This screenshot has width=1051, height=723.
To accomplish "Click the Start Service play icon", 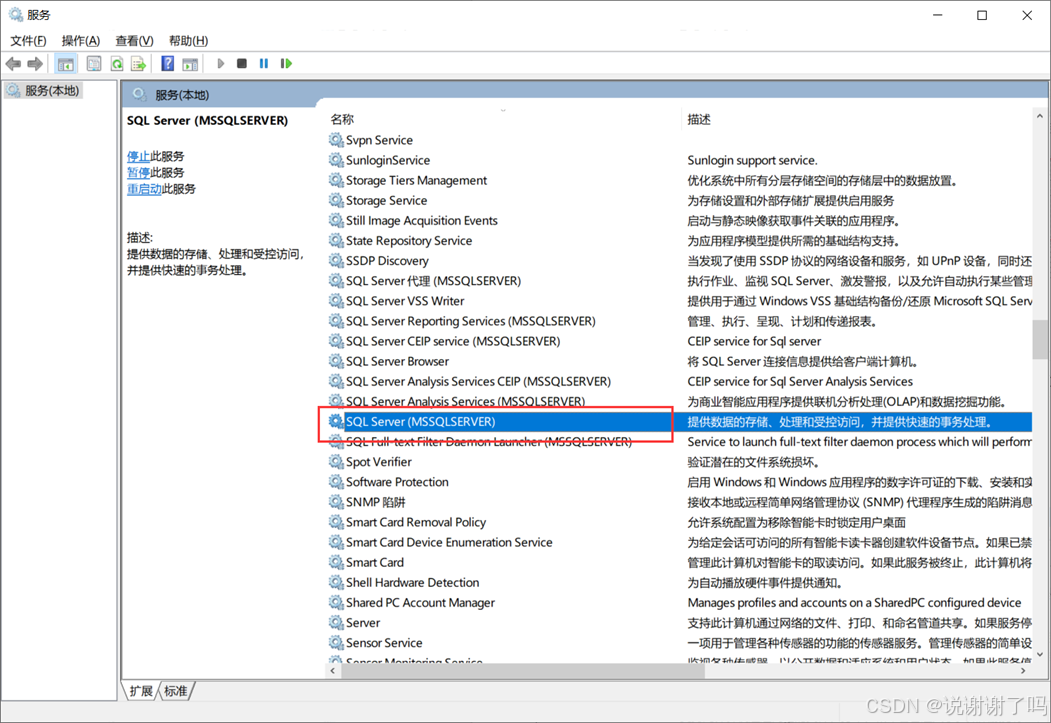I will [x=221, y=64].
